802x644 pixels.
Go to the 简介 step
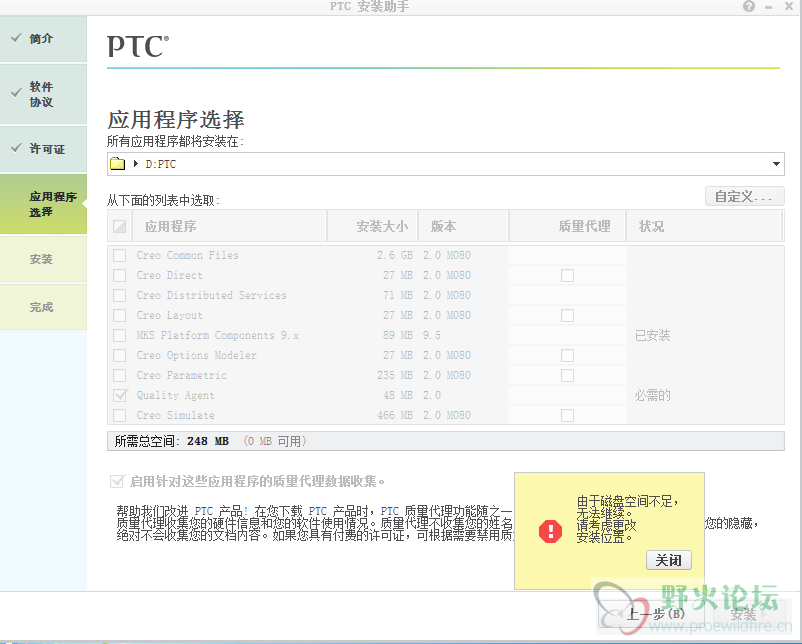[43, 39]
